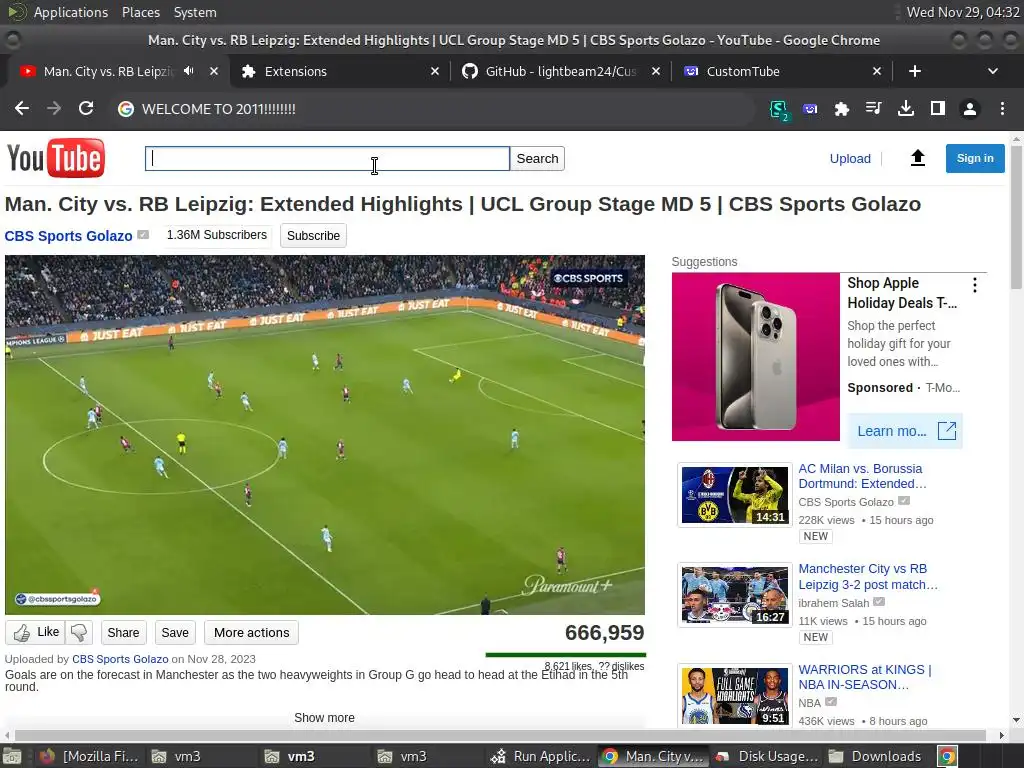
Task: Open the Places menu
Action: tap(140, 12)
